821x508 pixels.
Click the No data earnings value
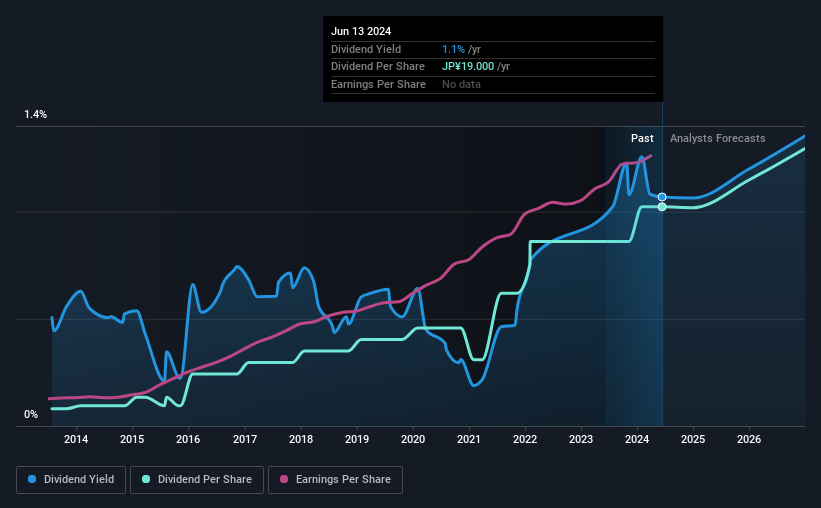click(461, 84)
